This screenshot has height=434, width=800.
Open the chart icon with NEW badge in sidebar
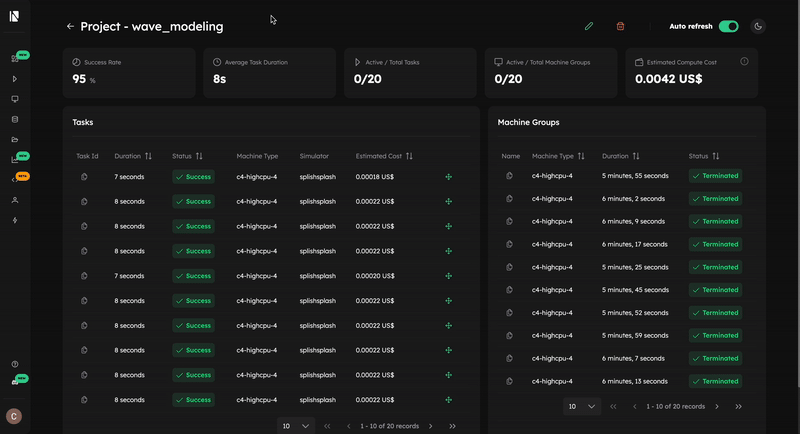[x=15, y=160]
